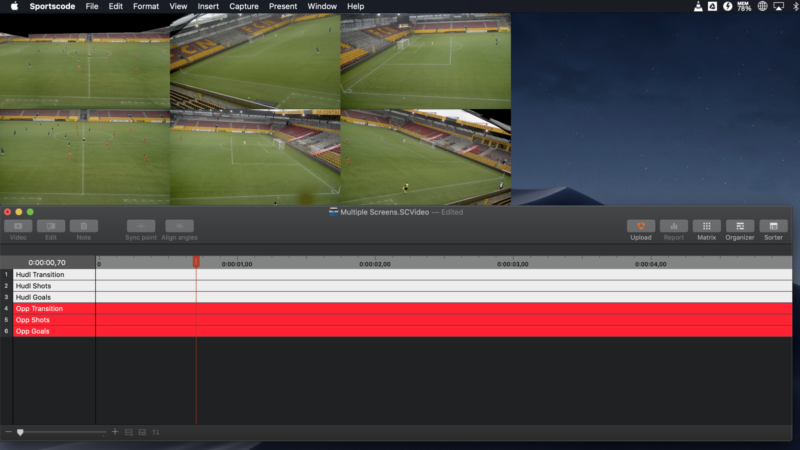Click the Report toolbar icon
800x450 pixels.
click(674, 226)
